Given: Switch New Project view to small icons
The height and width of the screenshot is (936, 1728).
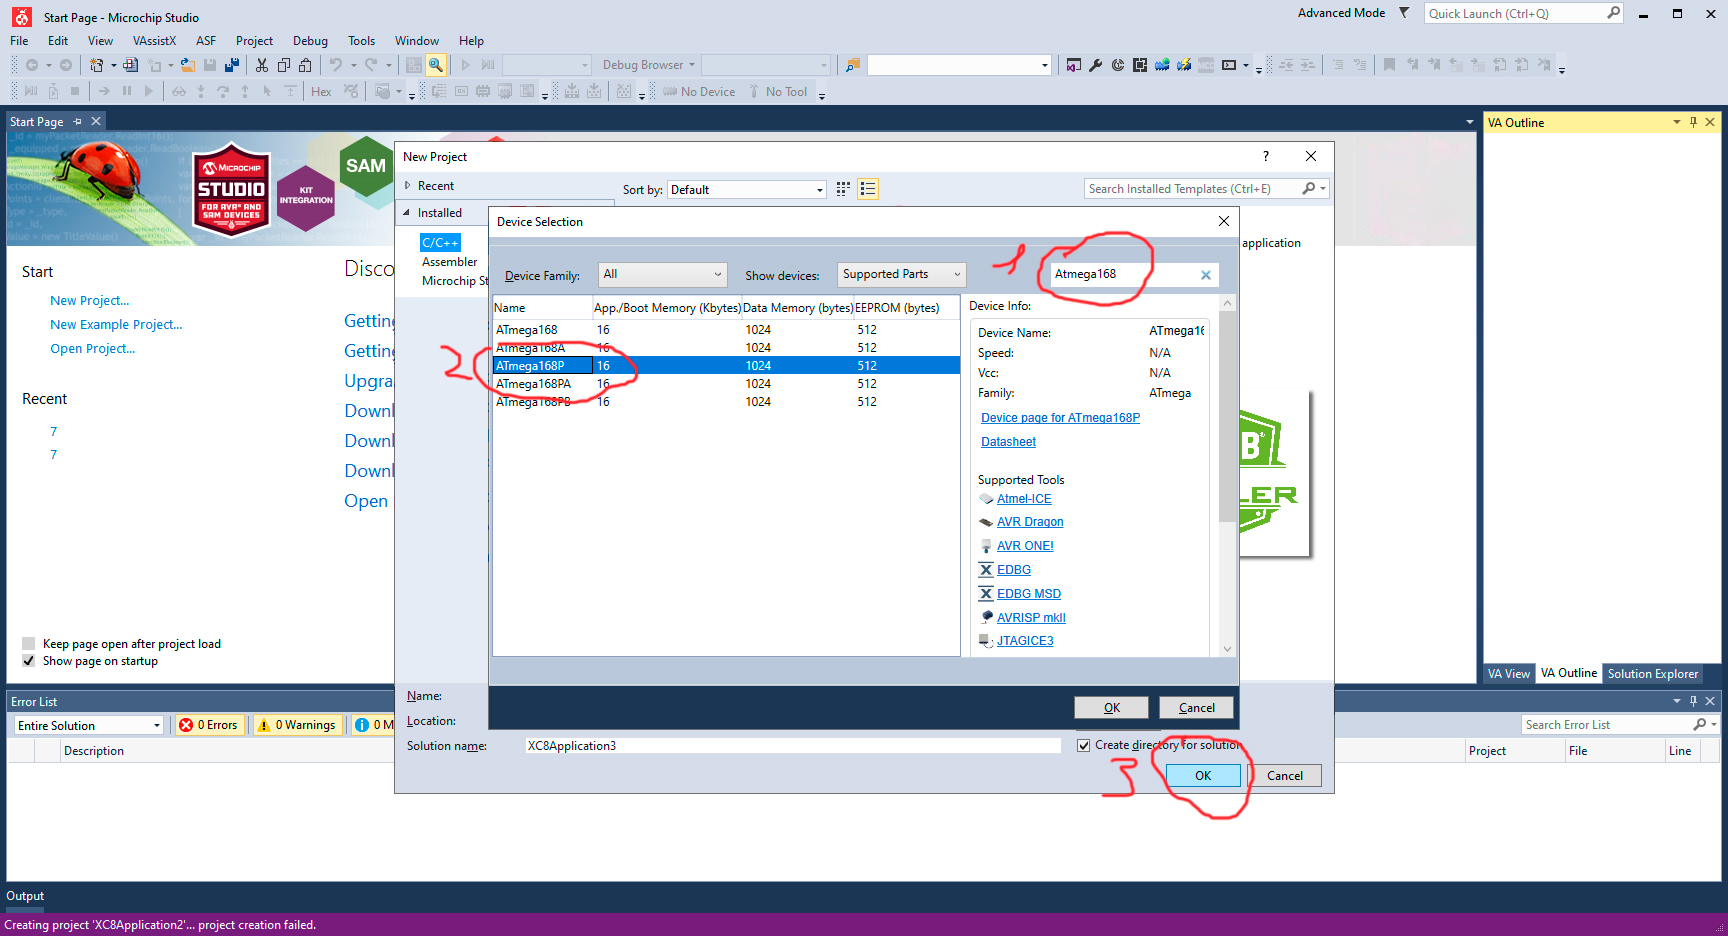Looking at the screenshot, I should click(x=843, y=189).
